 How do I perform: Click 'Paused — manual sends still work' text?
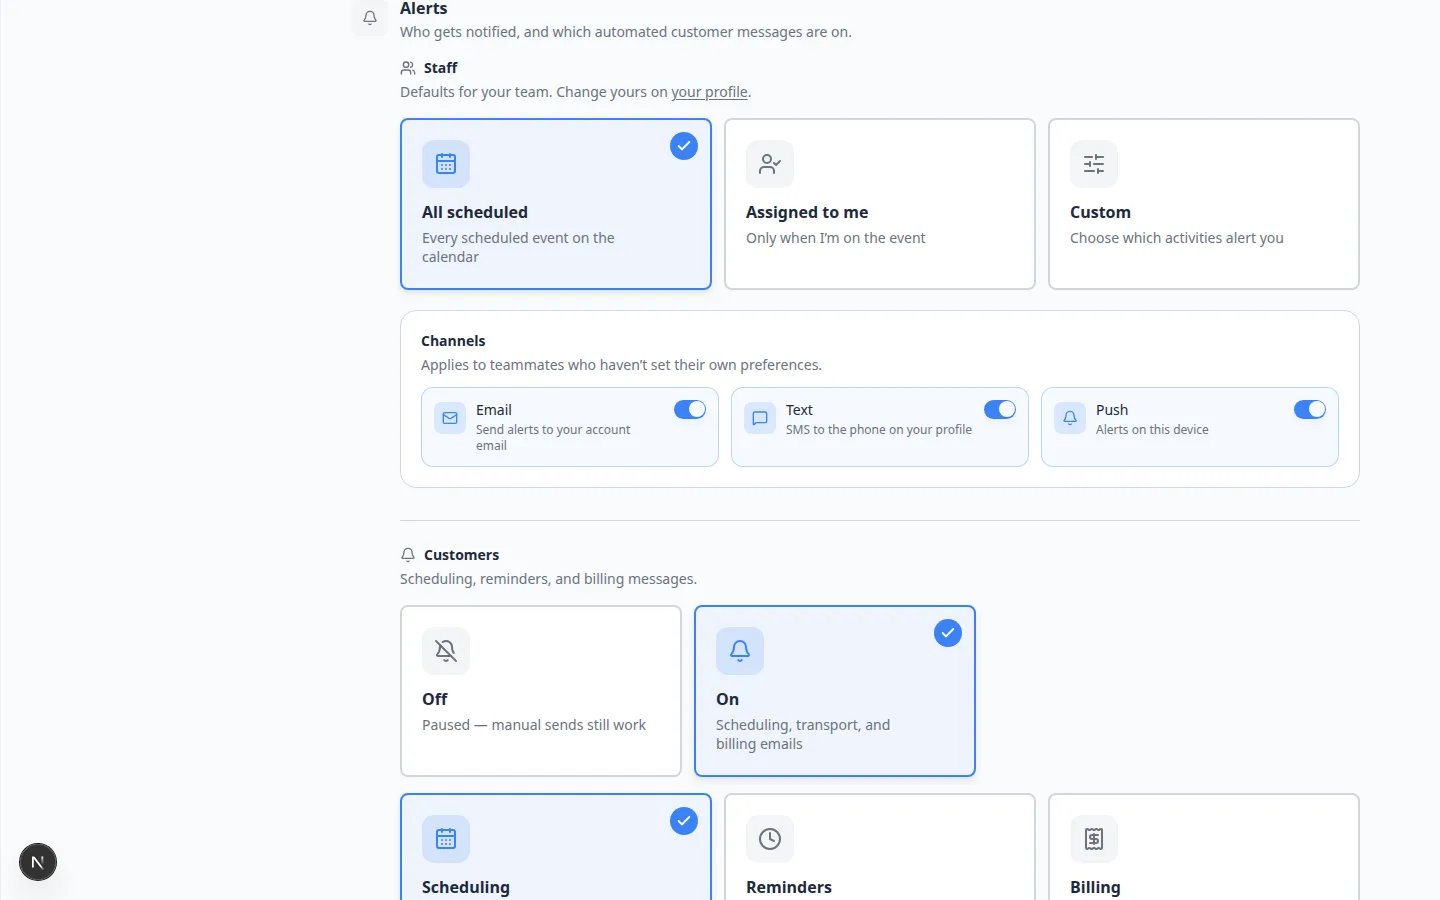point(534,725)
